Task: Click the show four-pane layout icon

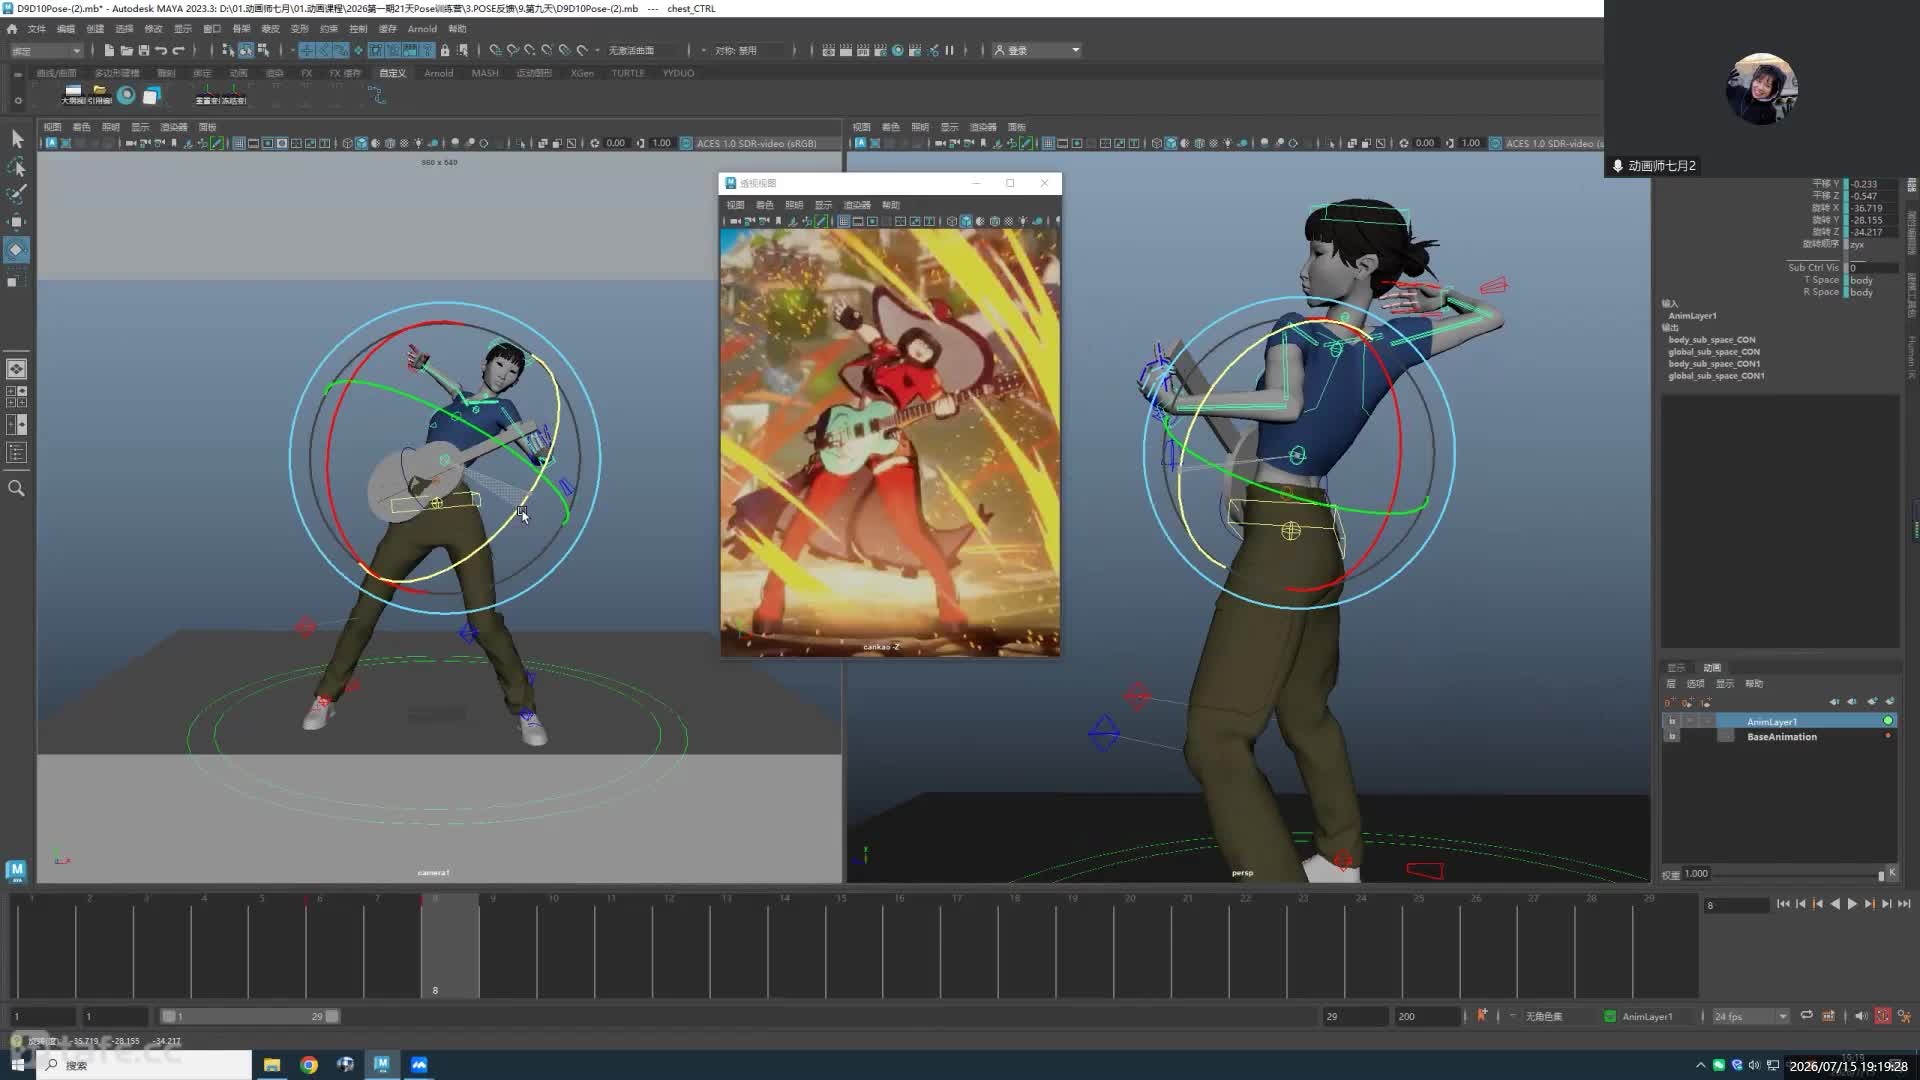Action: click(17, 397)
